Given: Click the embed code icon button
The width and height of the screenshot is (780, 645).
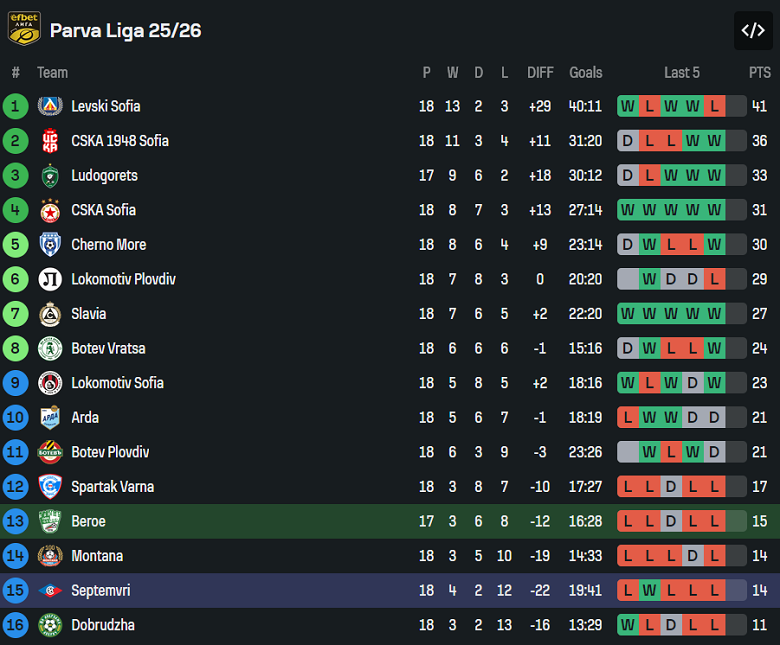Looking at the screenshot, I should click(753, 30).
